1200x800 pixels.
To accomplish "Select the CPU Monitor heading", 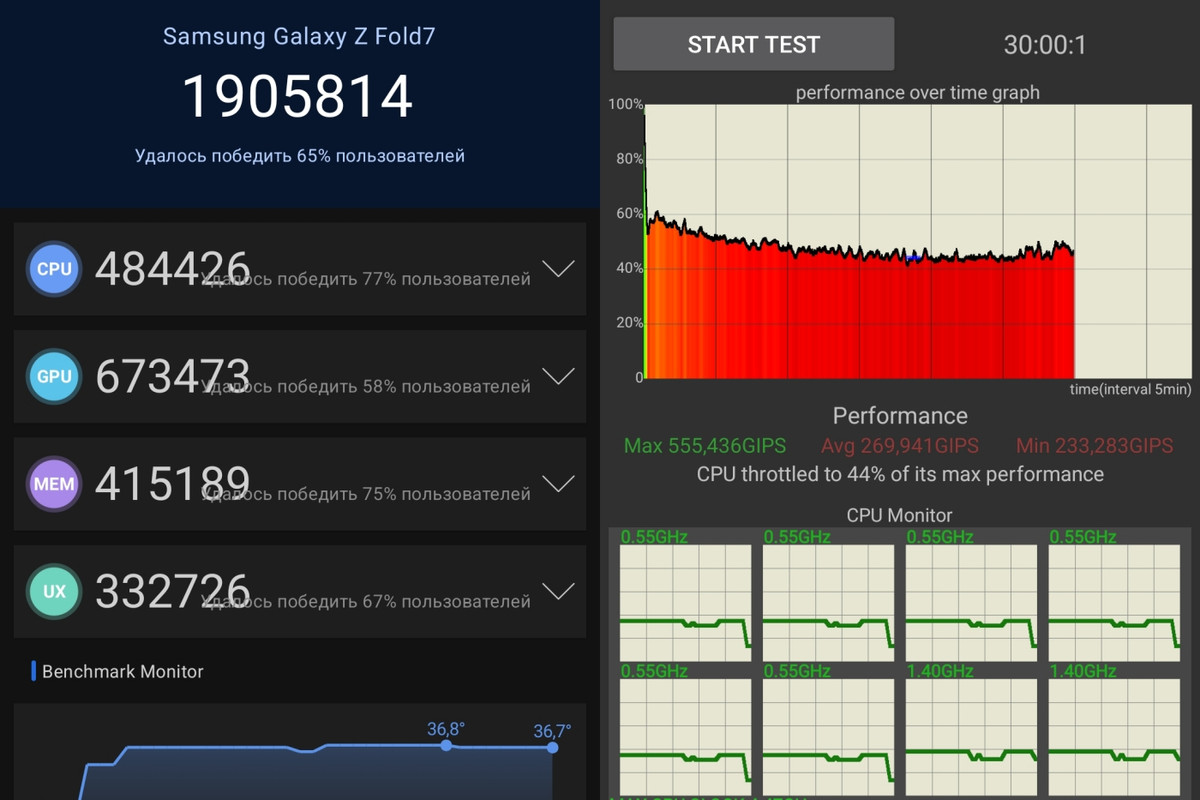I will [x=900, y=516].
